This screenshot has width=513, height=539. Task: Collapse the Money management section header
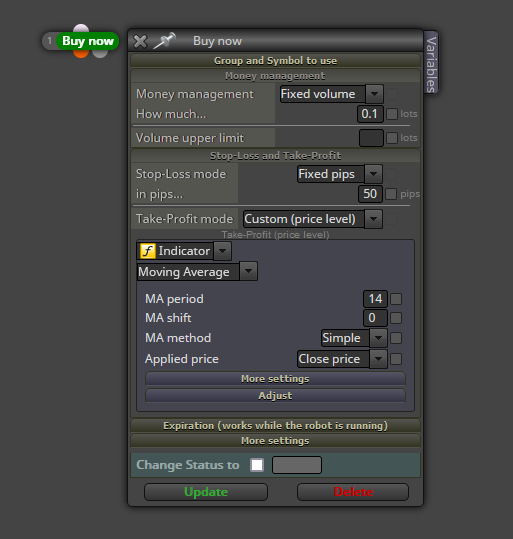pyautogui.click(x=275, y=76)
